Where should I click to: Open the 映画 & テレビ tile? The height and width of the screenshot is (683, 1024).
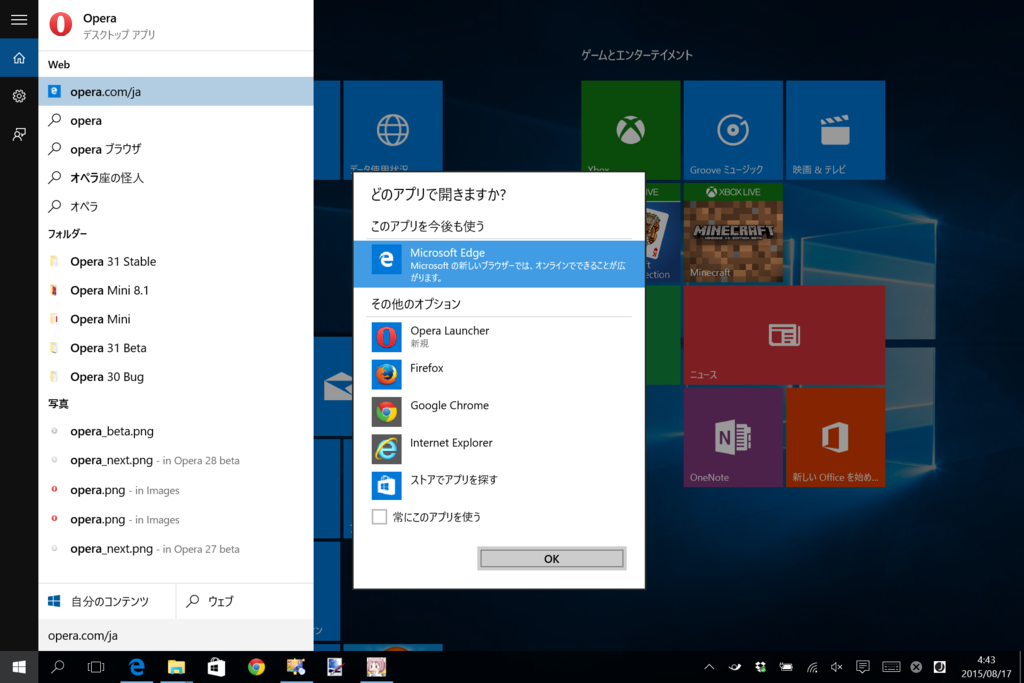[x=836, y=130]
